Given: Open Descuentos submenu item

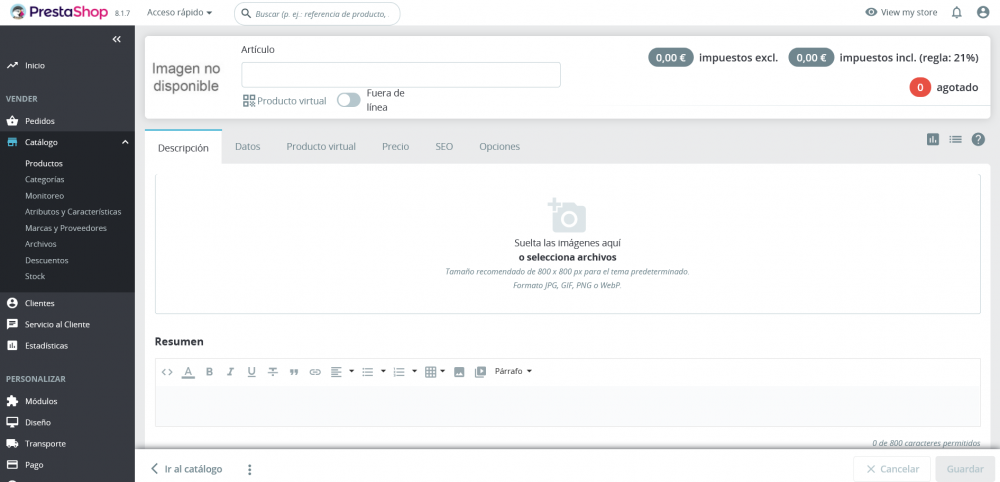Looking at the screenshot, I should point(47,260).
